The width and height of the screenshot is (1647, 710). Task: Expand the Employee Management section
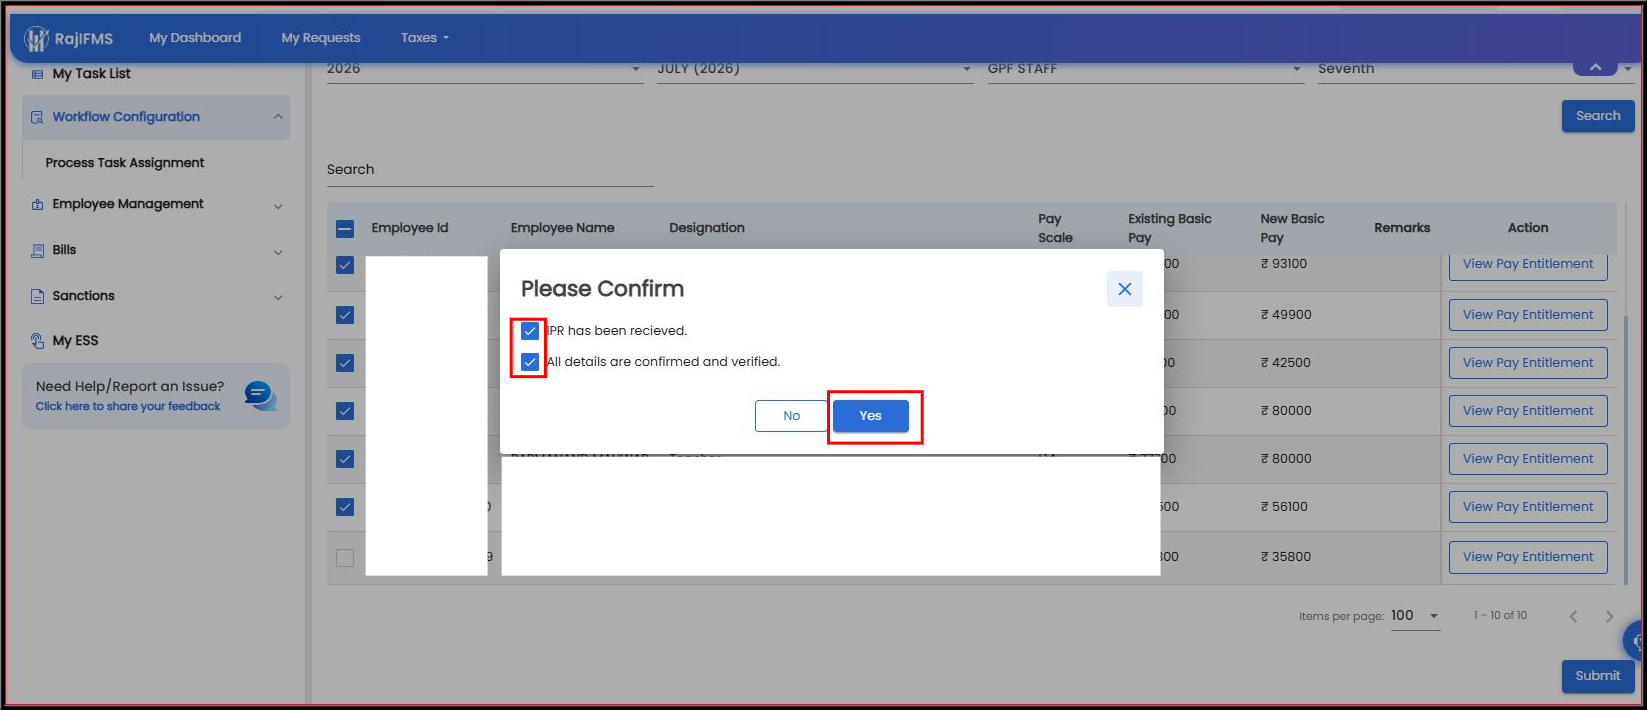click(x=278, y=206)
